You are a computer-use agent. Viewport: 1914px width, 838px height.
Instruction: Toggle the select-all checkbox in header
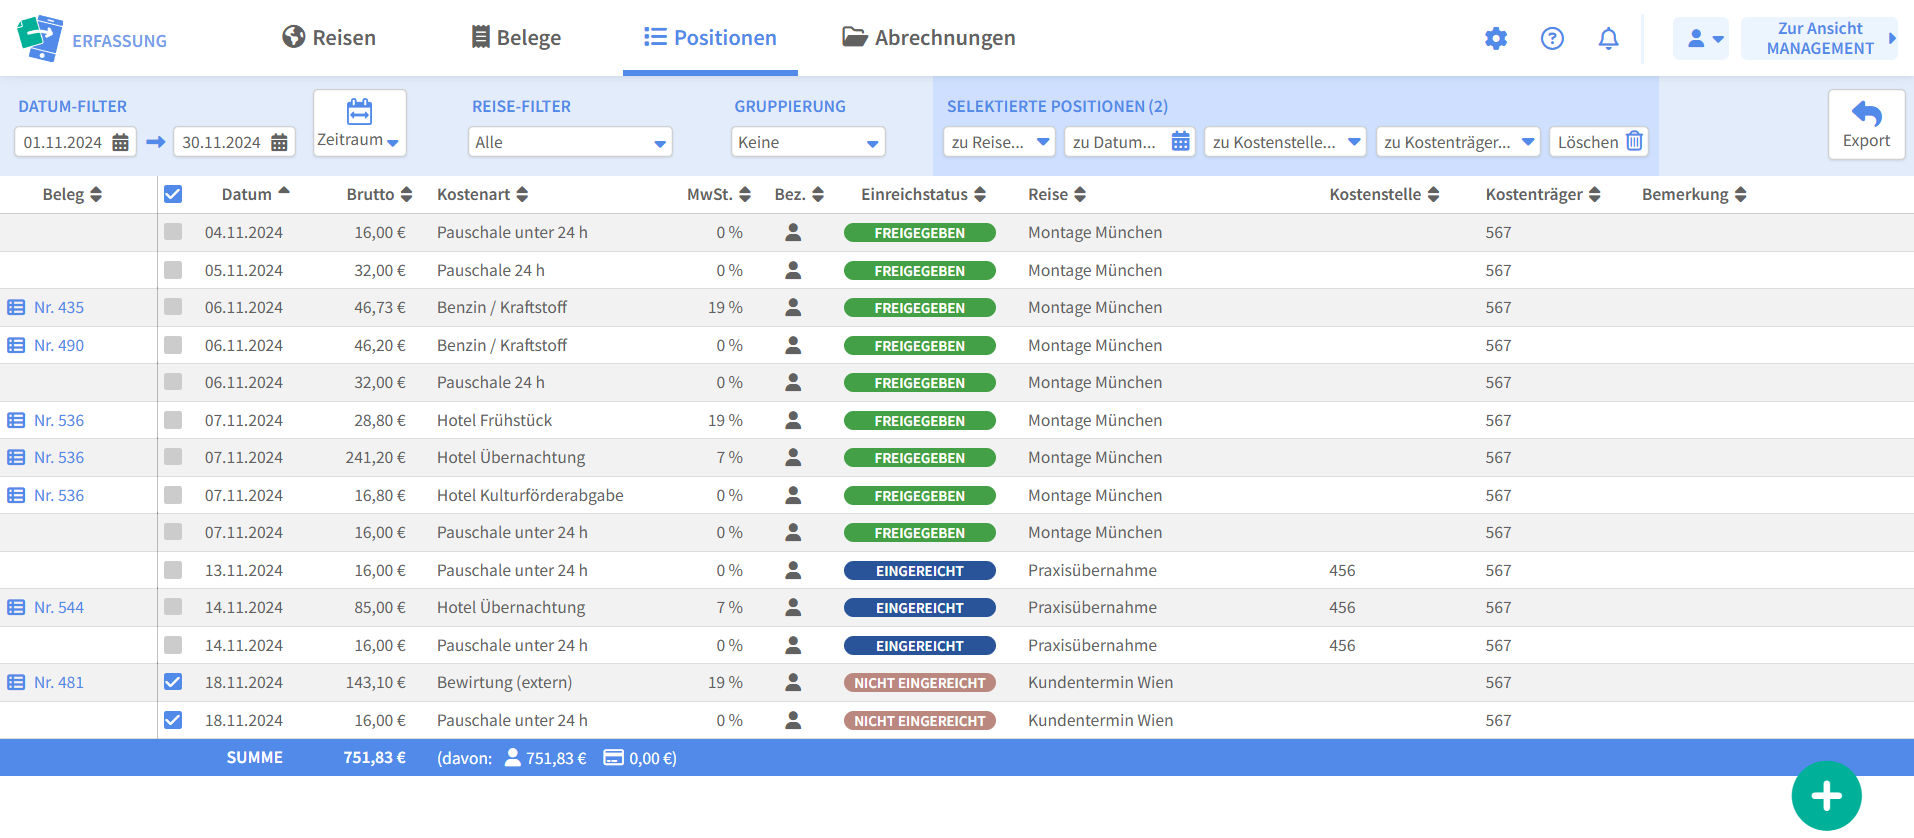173,194
